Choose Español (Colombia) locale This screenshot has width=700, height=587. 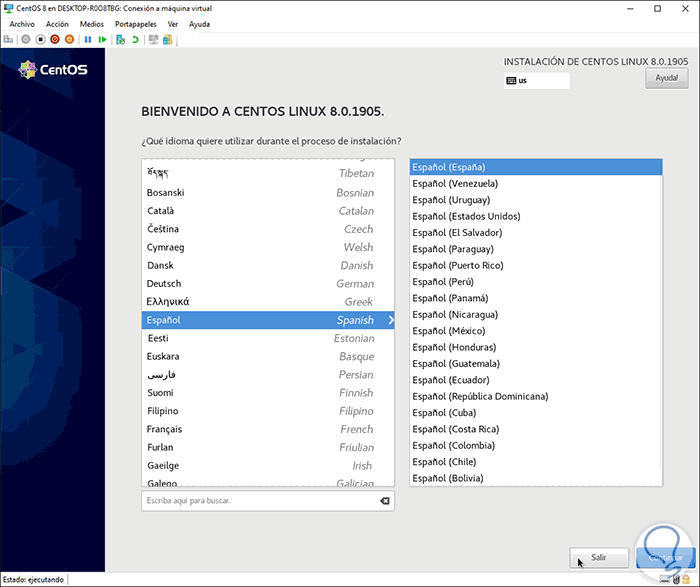[536, 445]
